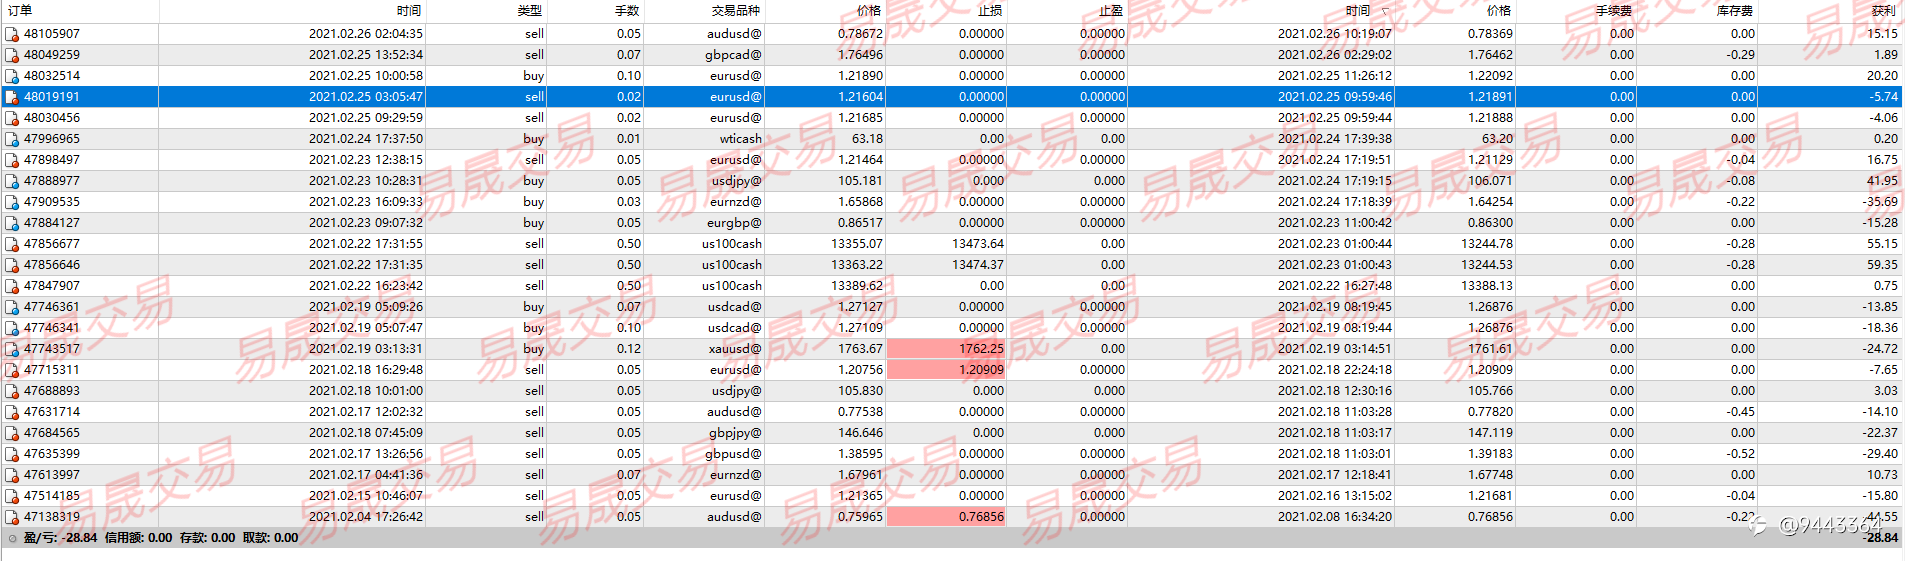This screenshot has height=561, width=1905.
Task: Select the document icon of order 48049259
Action: [x=12, y=55]
